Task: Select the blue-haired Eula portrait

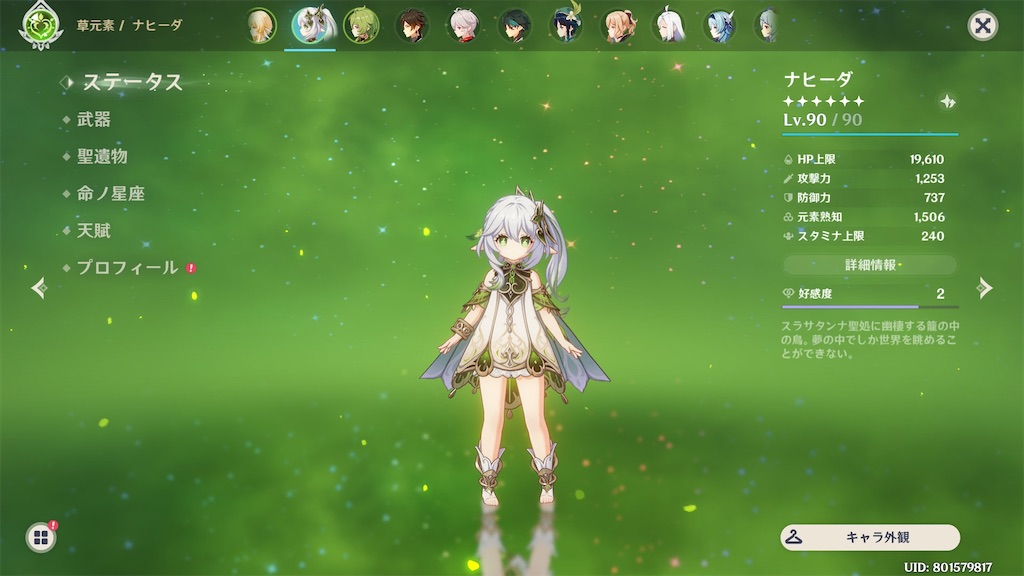Action: coord(720,26)
